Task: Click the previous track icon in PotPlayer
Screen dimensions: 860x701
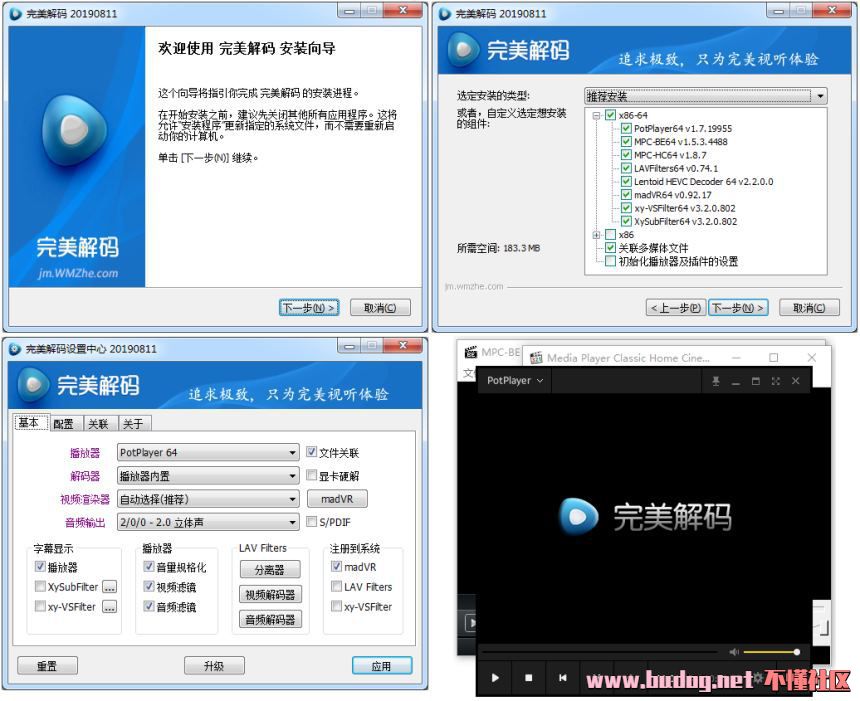Action: point(562,678)
